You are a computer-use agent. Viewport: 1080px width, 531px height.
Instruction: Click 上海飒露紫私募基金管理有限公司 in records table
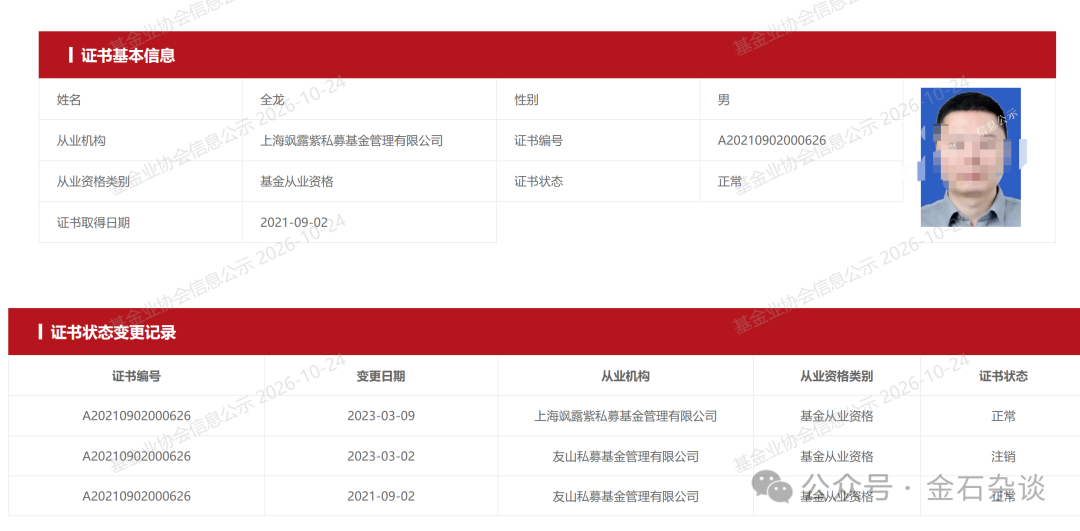625,416
